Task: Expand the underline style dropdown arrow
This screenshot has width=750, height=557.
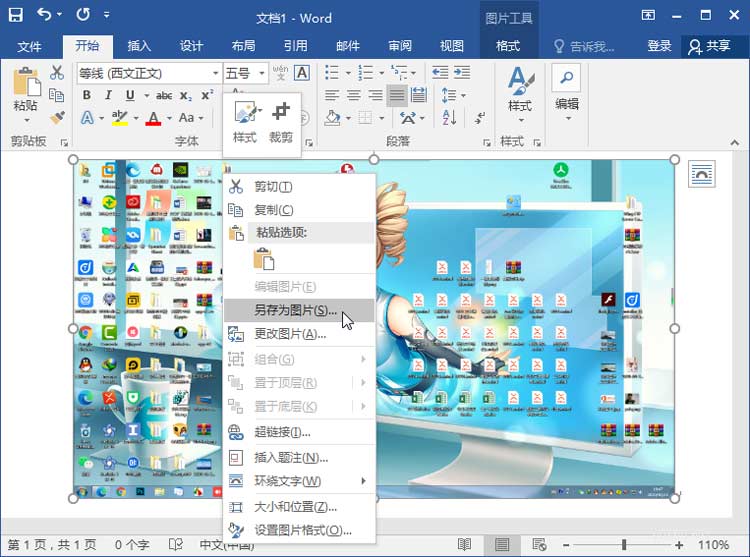Action: pos(146,96)
